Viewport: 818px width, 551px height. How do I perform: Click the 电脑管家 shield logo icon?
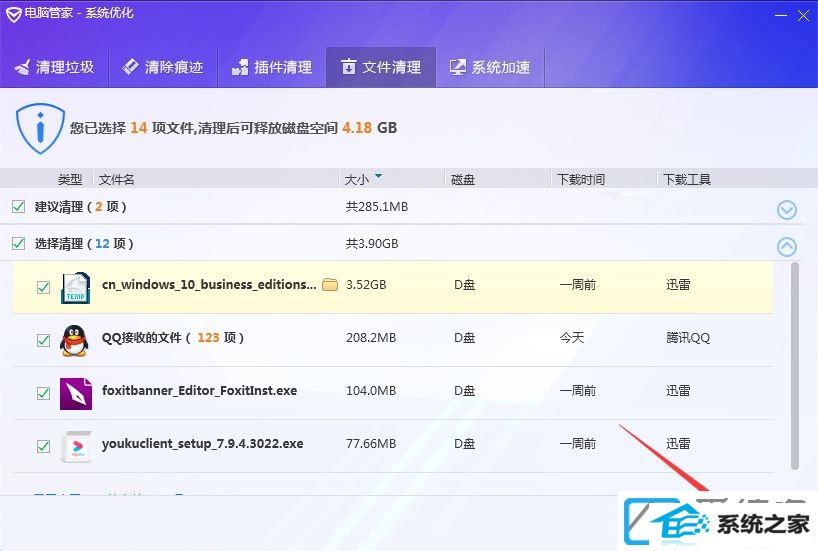[14, 14]
